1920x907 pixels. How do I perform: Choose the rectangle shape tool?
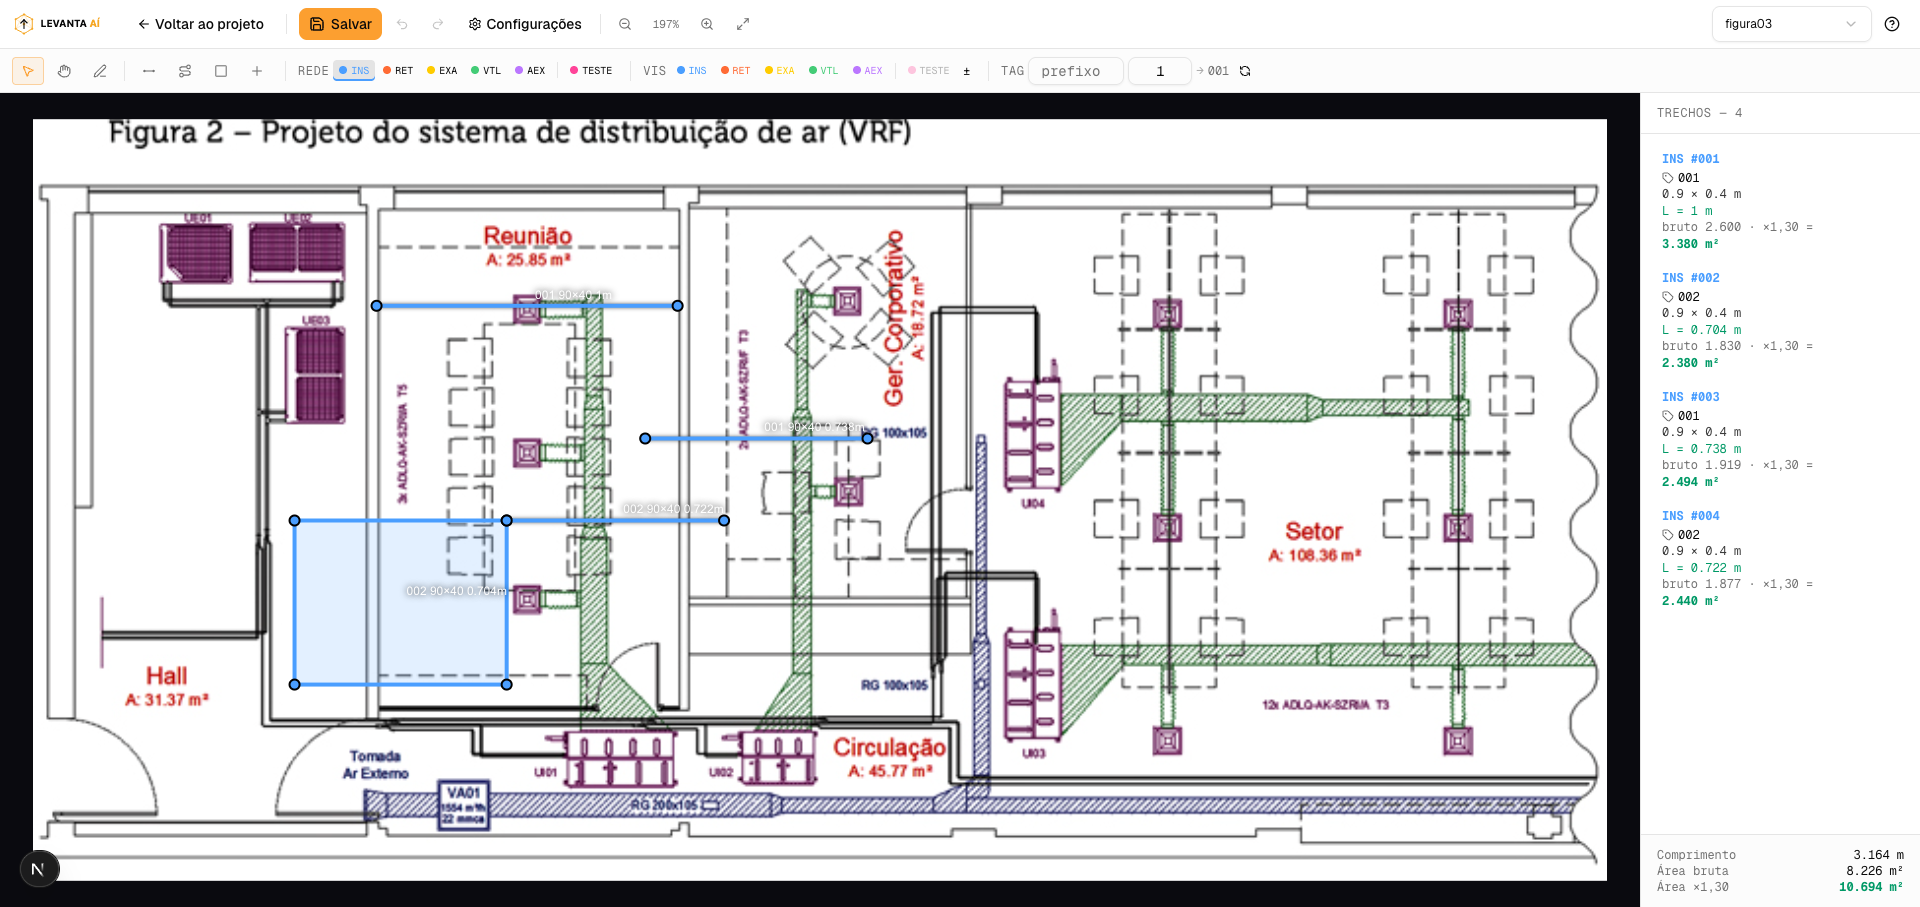(221, 71)
